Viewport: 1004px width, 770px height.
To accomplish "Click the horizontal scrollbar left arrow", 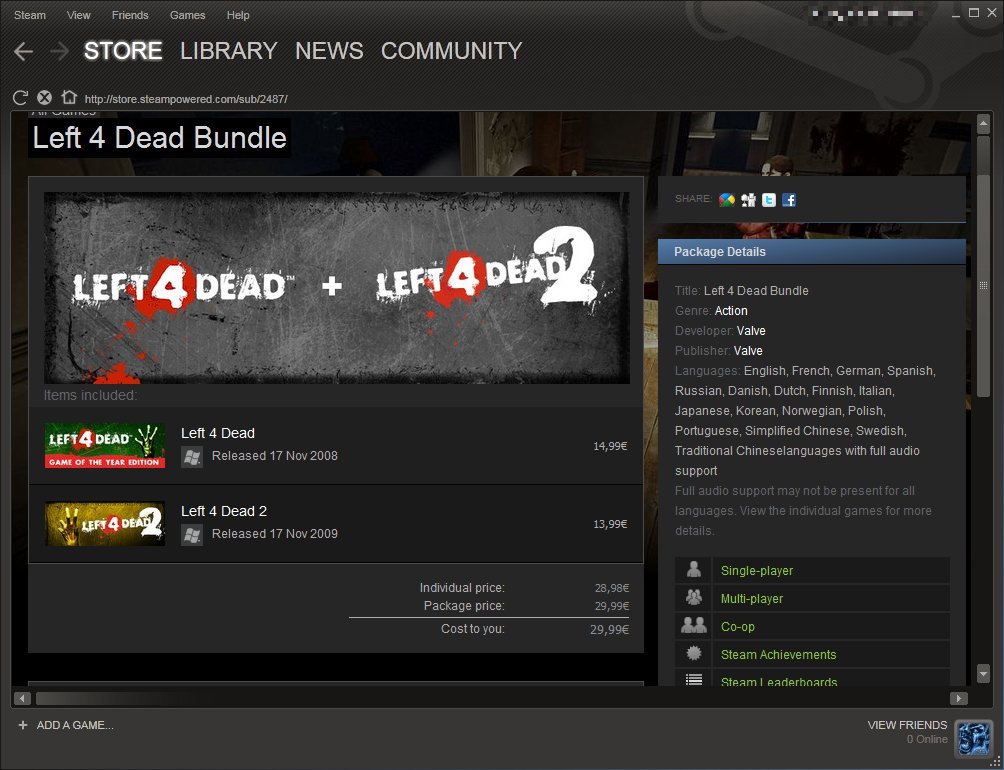I will pyautogui.click(x=22, y=698).
